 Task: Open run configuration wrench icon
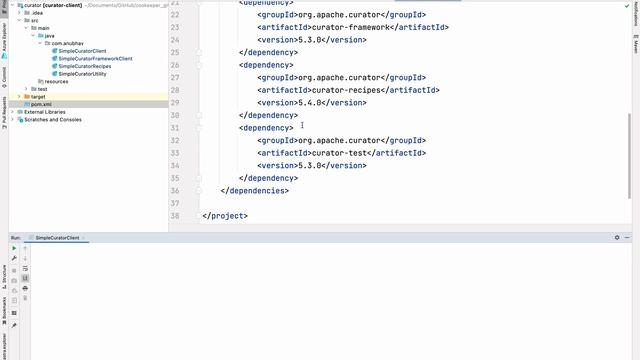point(14,258)
